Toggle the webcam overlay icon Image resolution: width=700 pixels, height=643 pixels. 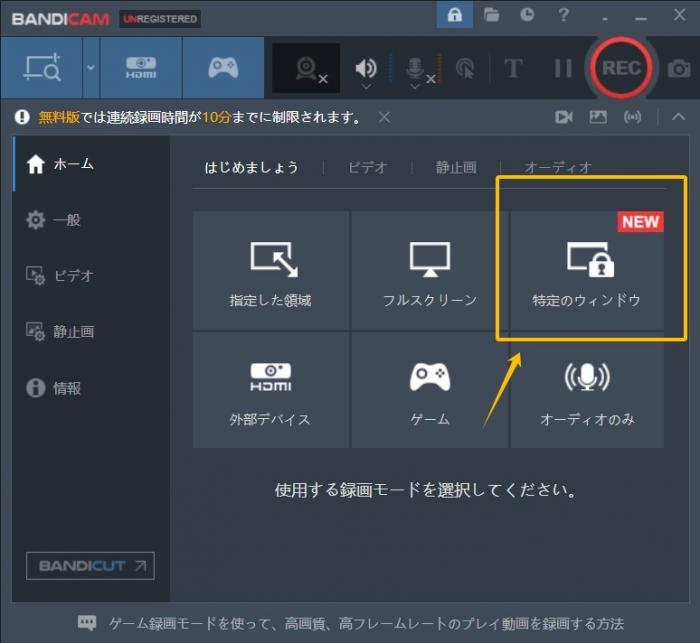tap(307, 68)
